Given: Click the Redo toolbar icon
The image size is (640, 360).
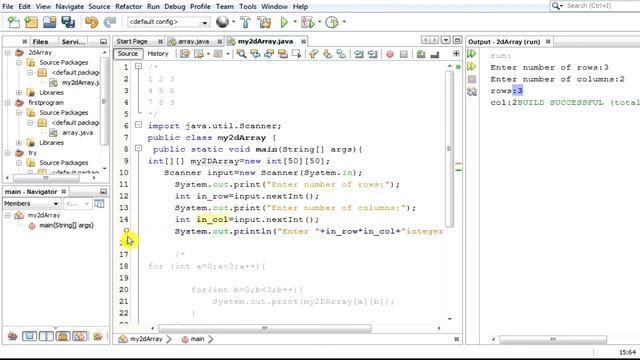Looking at the screenshot, I should 109,22.
